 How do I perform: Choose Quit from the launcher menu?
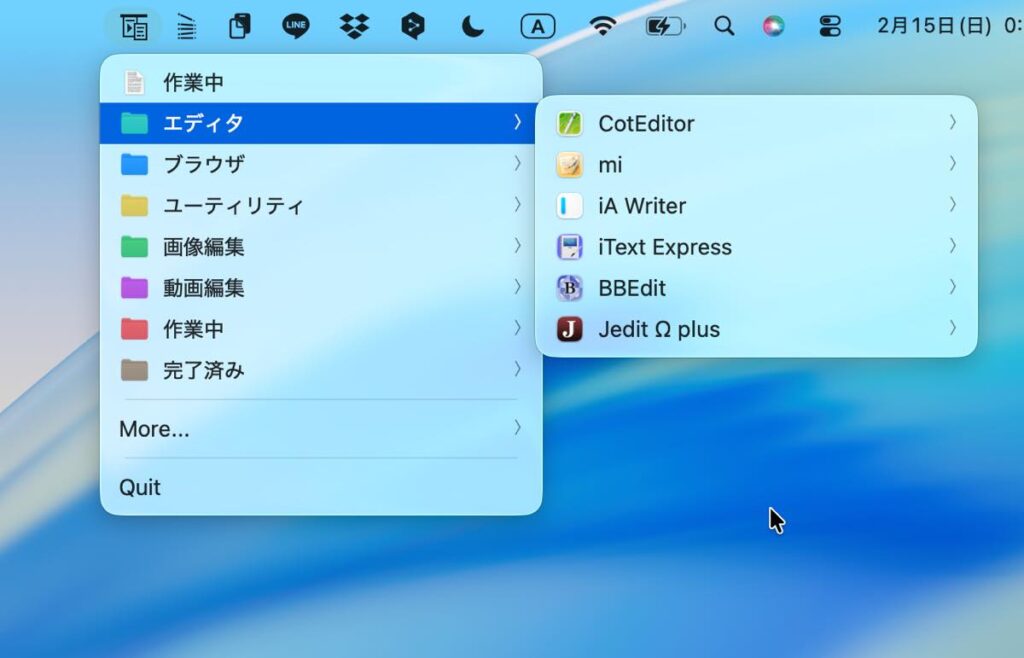[x=140, y=487]
